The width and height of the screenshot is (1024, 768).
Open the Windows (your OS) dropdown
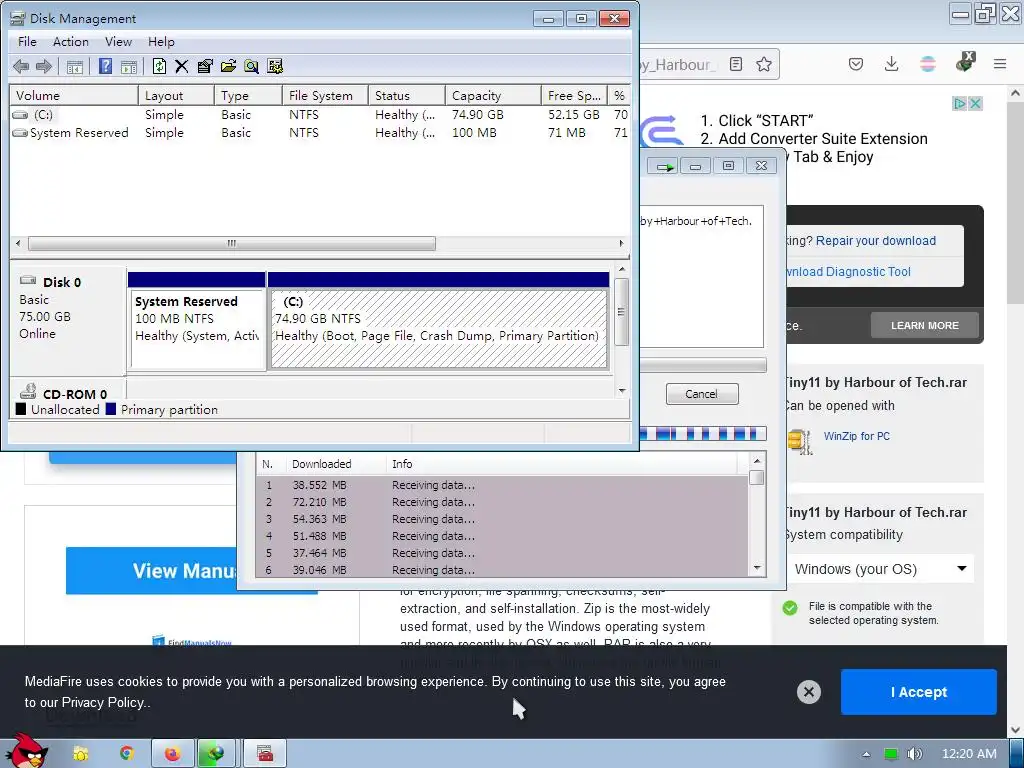(880, 569)
